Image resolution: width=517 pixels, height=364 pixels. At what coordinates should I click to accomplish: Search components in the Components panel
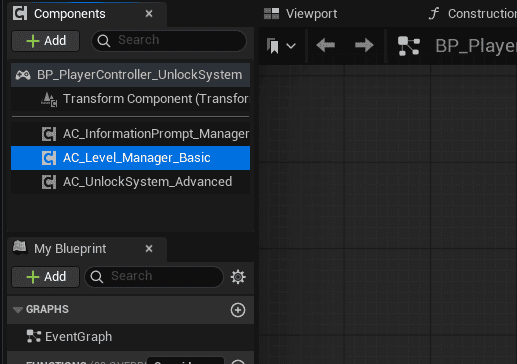tap(169, 41)
